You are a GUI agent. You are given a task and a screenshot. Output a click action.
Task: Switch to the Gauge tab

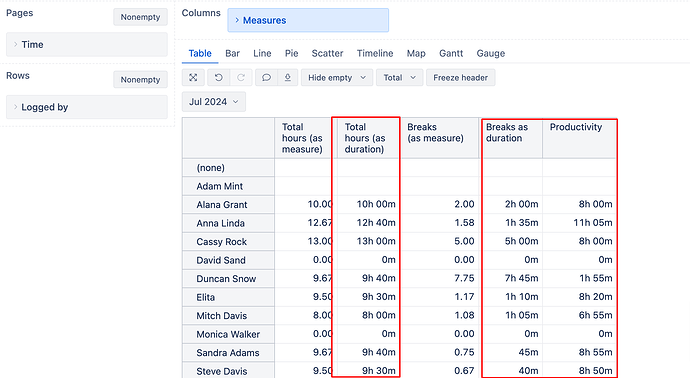tap(491, 53)
